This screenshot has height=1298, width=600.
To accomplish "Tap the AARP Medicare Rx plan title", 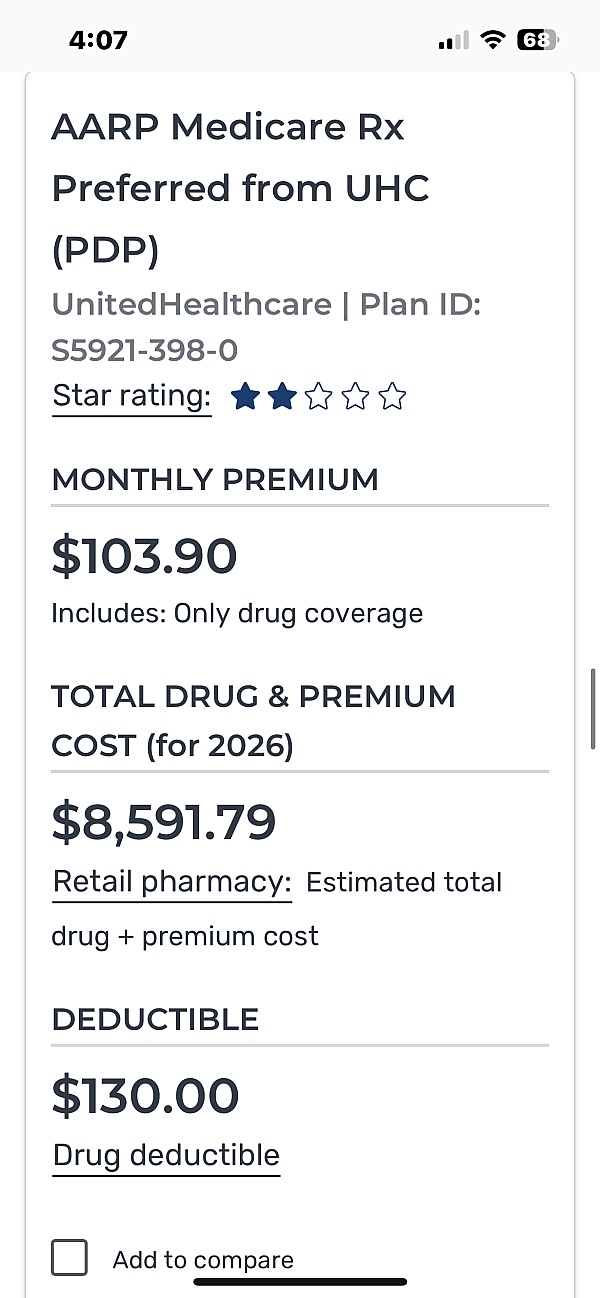I will (x=240, y=188).
